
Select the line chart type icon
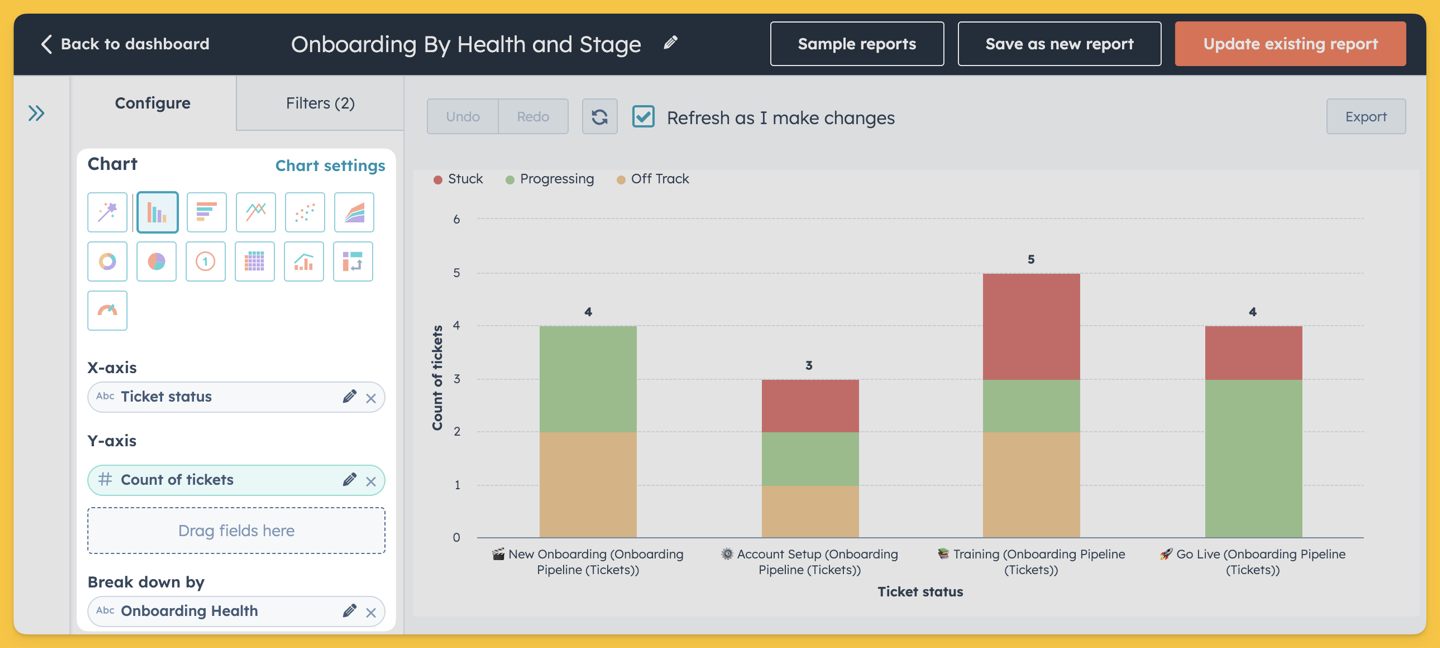point(255,212)
